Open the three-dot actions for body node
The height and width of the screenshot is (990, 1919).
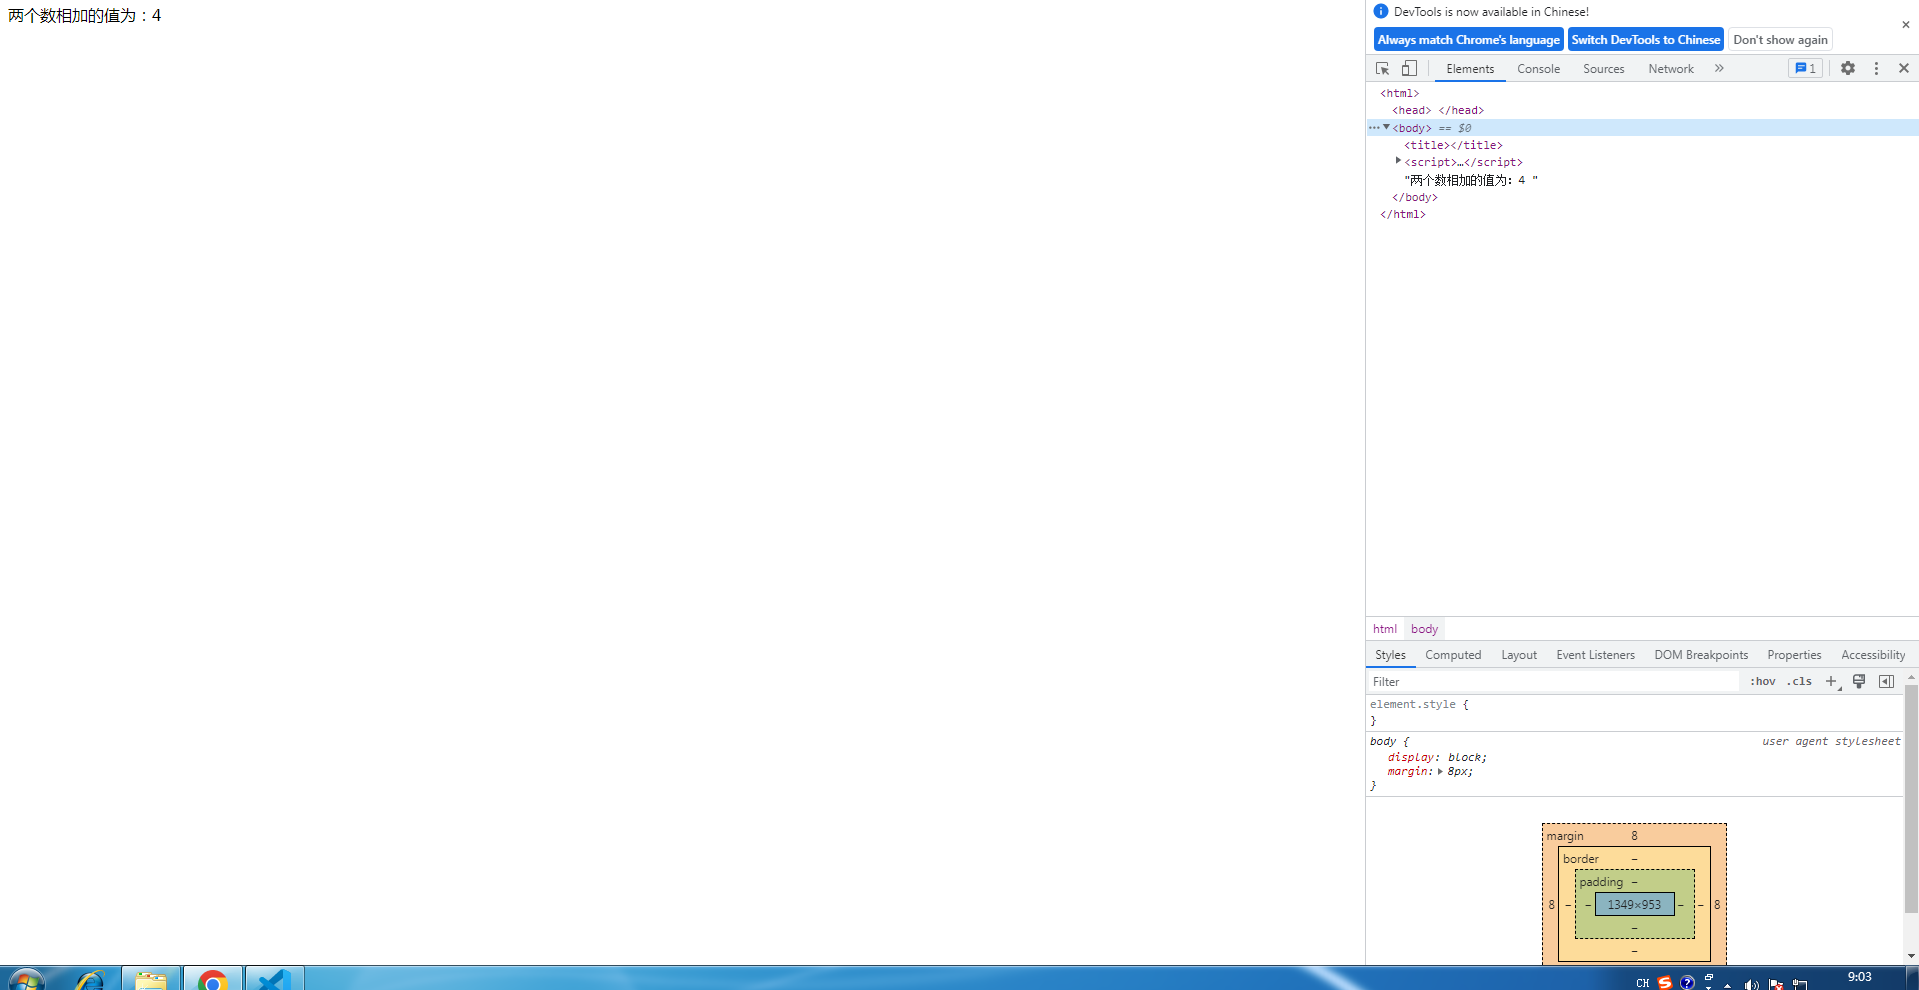click(x=1374, y=128)
